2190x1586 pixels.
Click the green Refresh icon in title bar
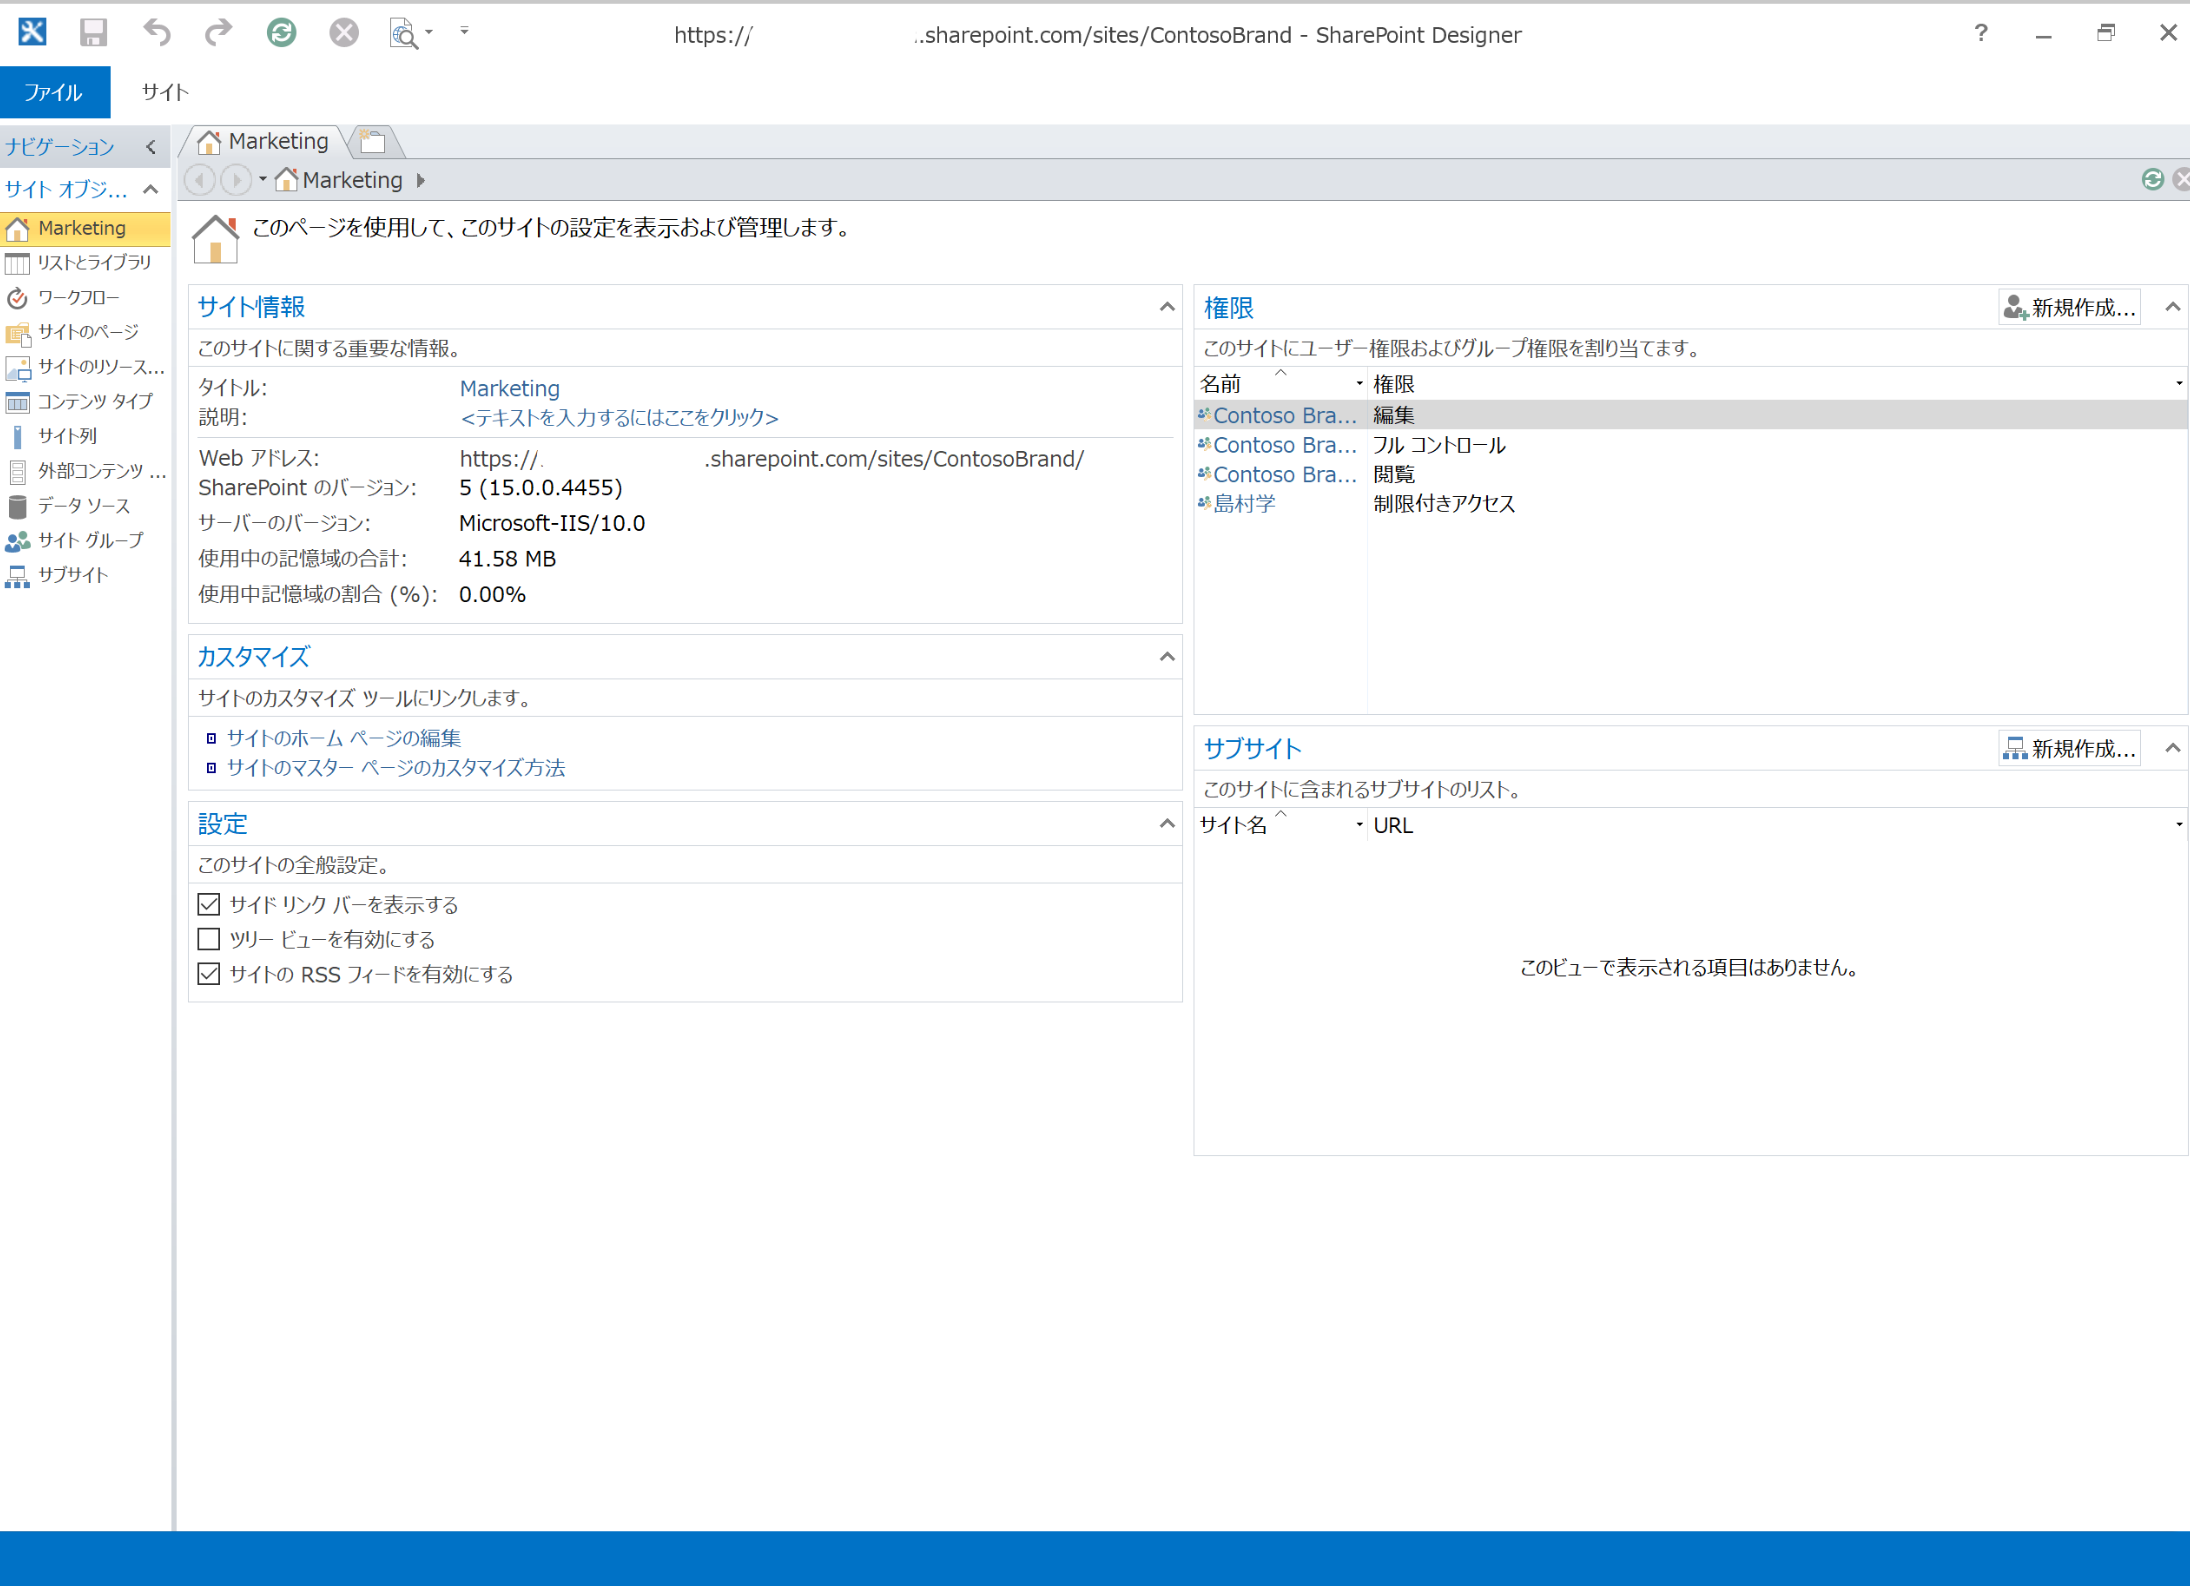(x=281, y=33)
